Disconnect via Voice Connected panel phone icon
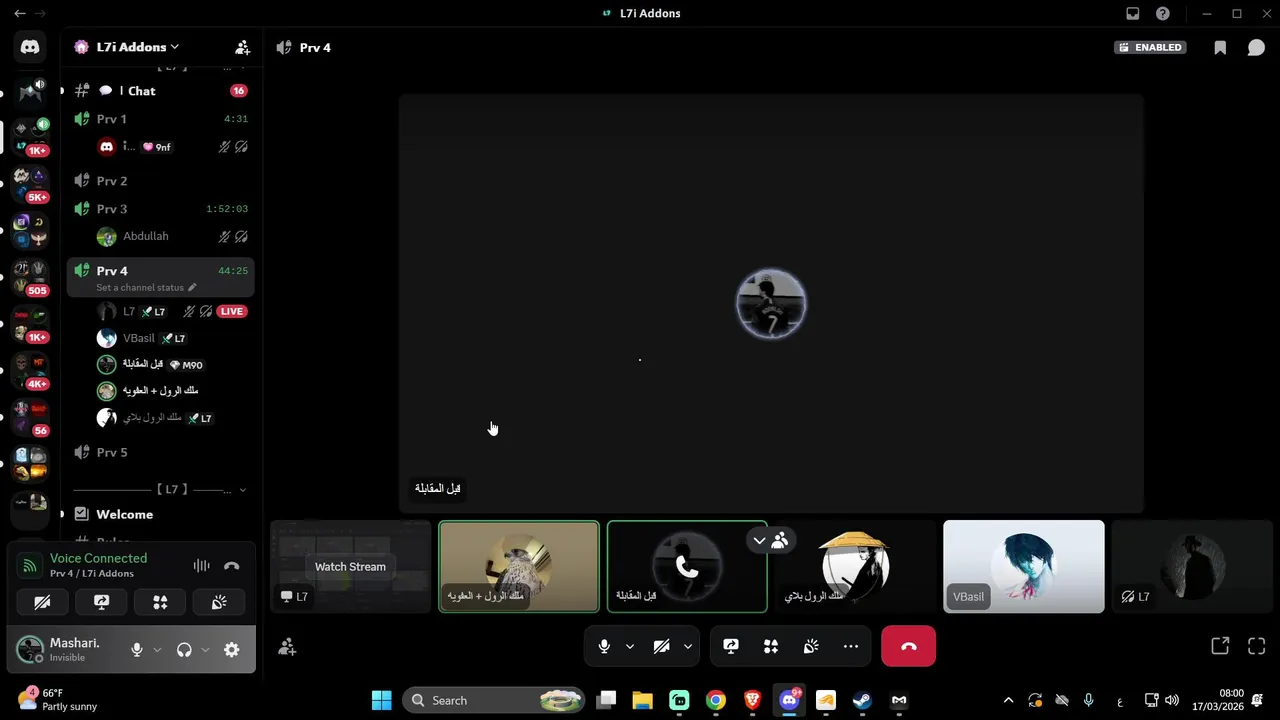This screenshot has width=1280, height=720. 232,566
